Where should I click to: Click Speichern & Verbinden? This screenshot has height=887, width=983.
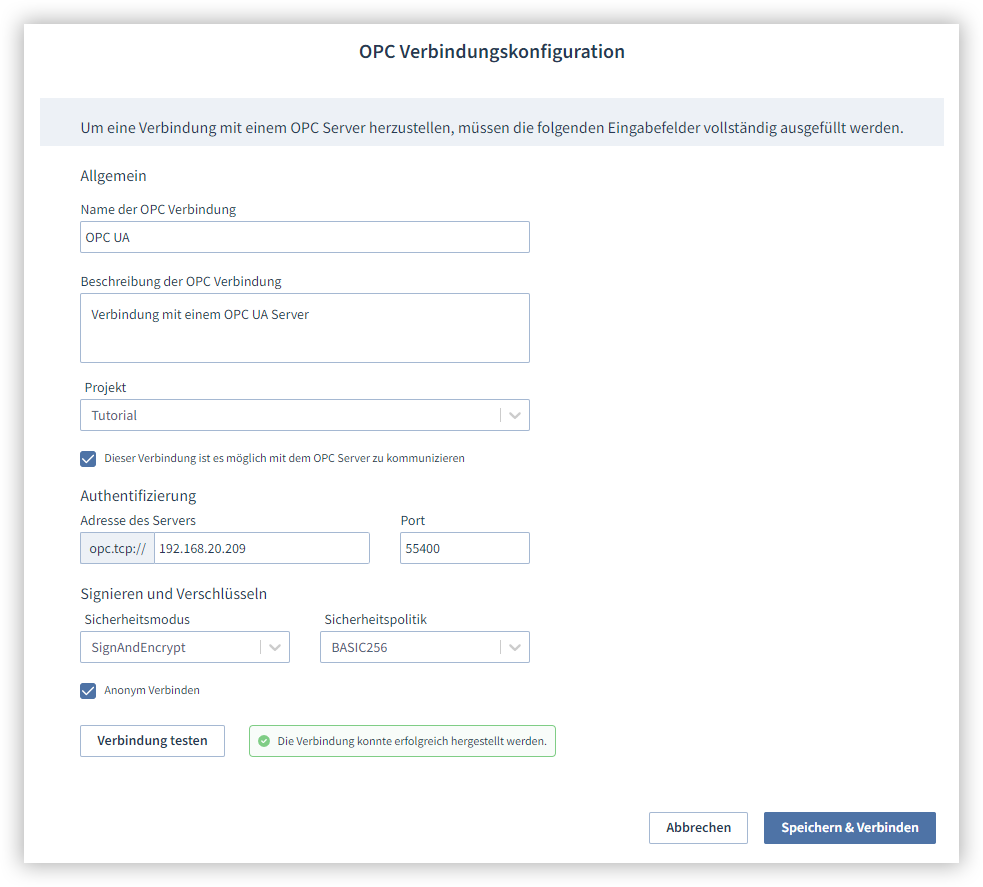(849, 827)
